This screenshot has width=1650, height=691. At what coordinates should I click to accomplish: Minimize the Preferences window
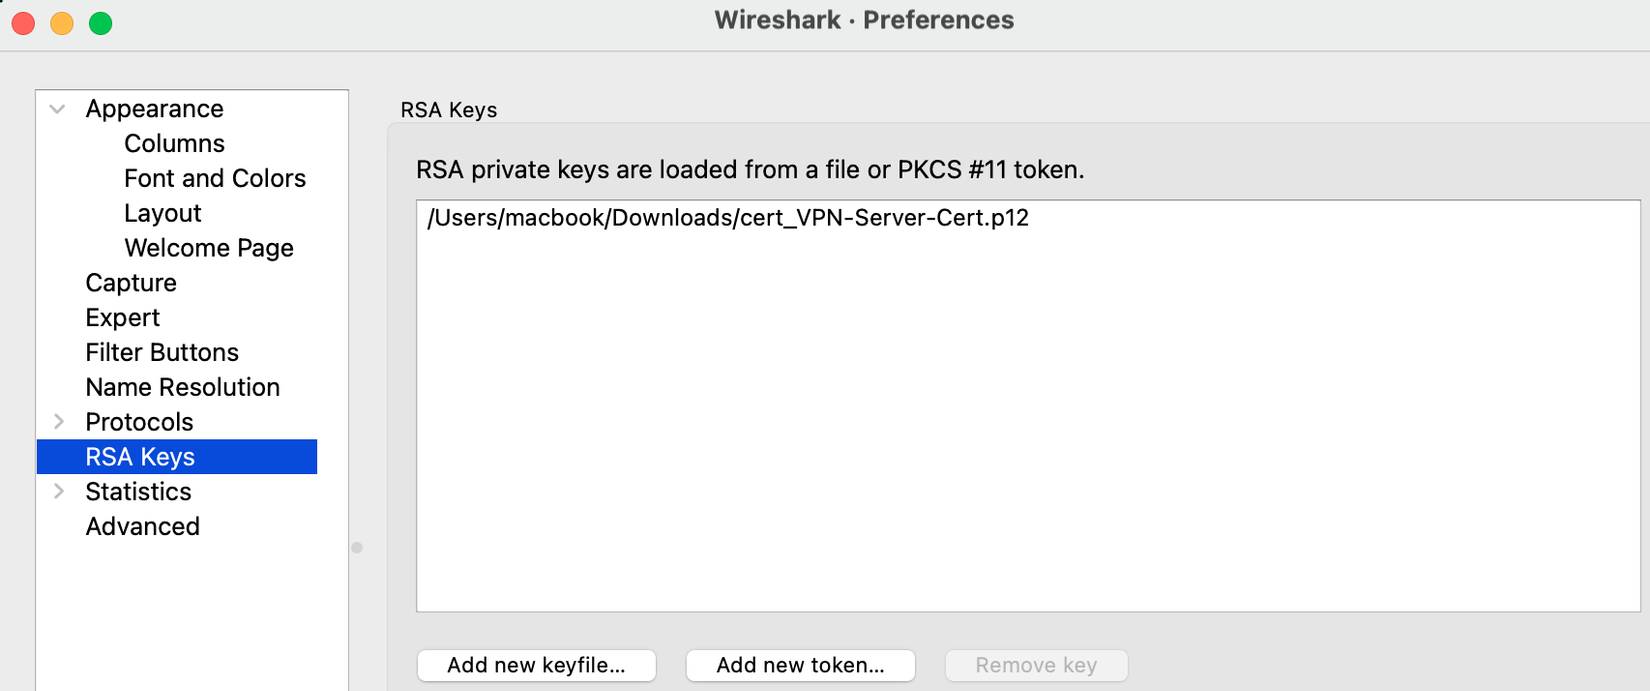(62, 23)
